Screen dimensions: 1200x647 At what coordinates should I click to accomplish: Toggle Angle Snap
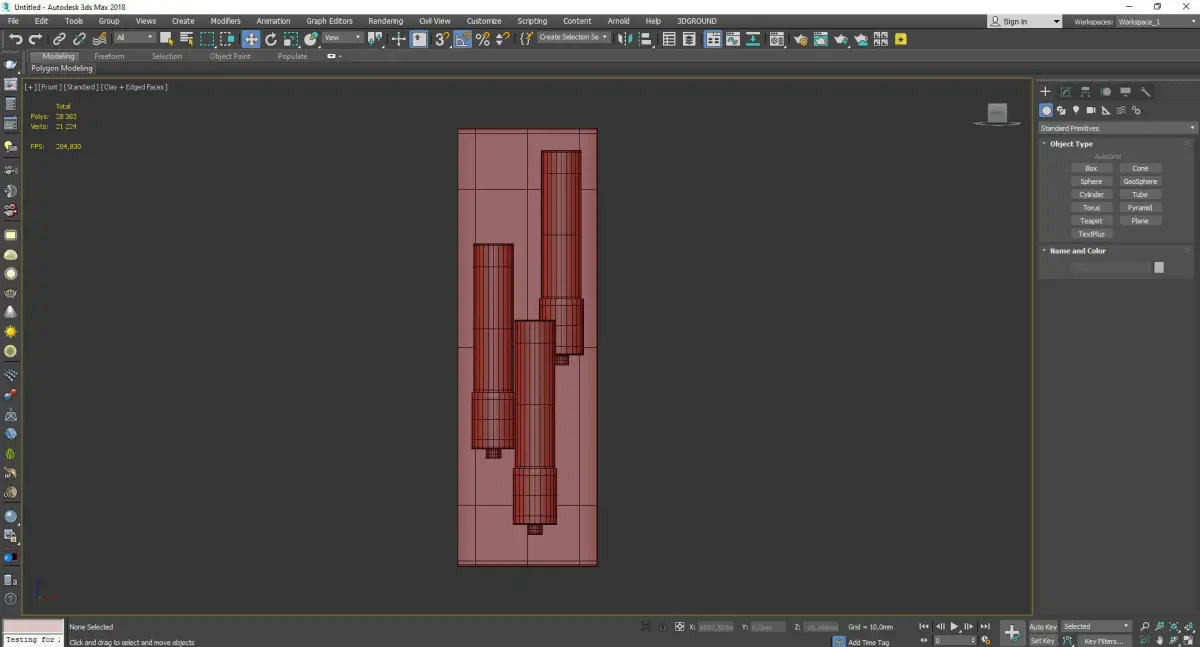[x=462, y=39]
